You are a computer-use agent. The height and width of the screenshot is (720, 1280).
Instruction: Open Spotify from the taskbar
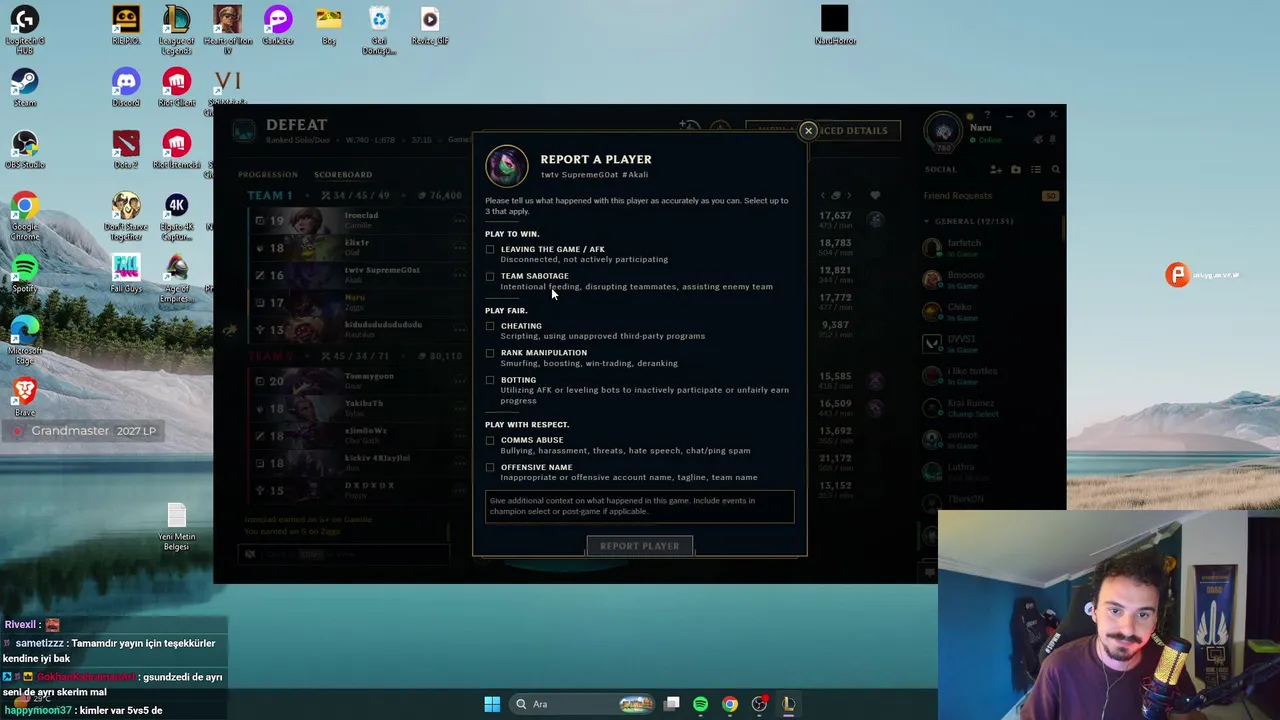coord(700,704)
